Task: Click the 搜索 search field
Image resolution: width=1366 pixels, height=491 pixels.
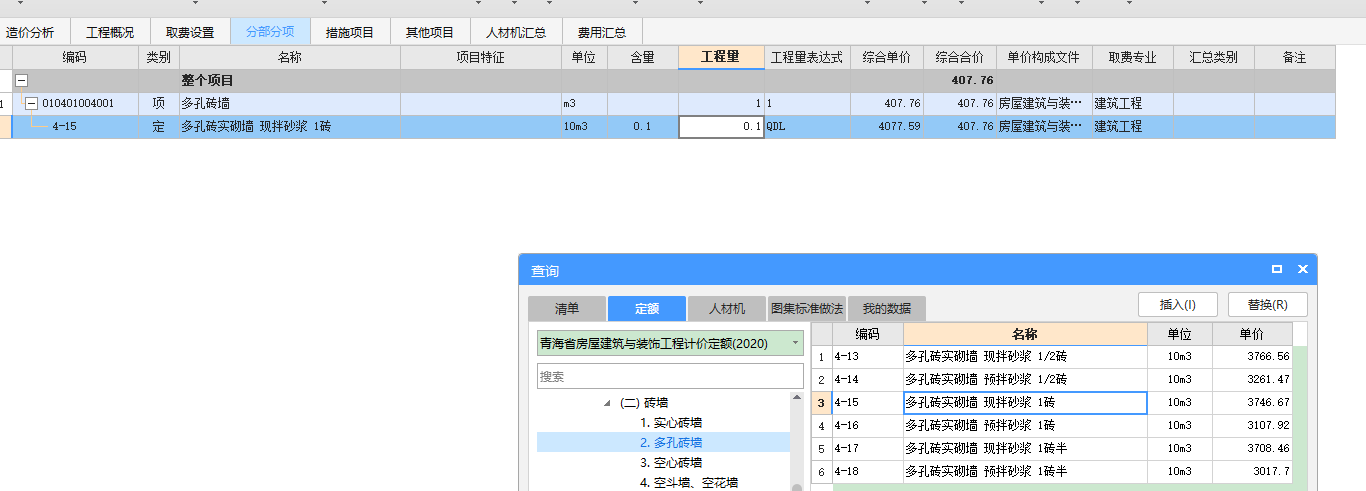Action: [x=670, y=376]
